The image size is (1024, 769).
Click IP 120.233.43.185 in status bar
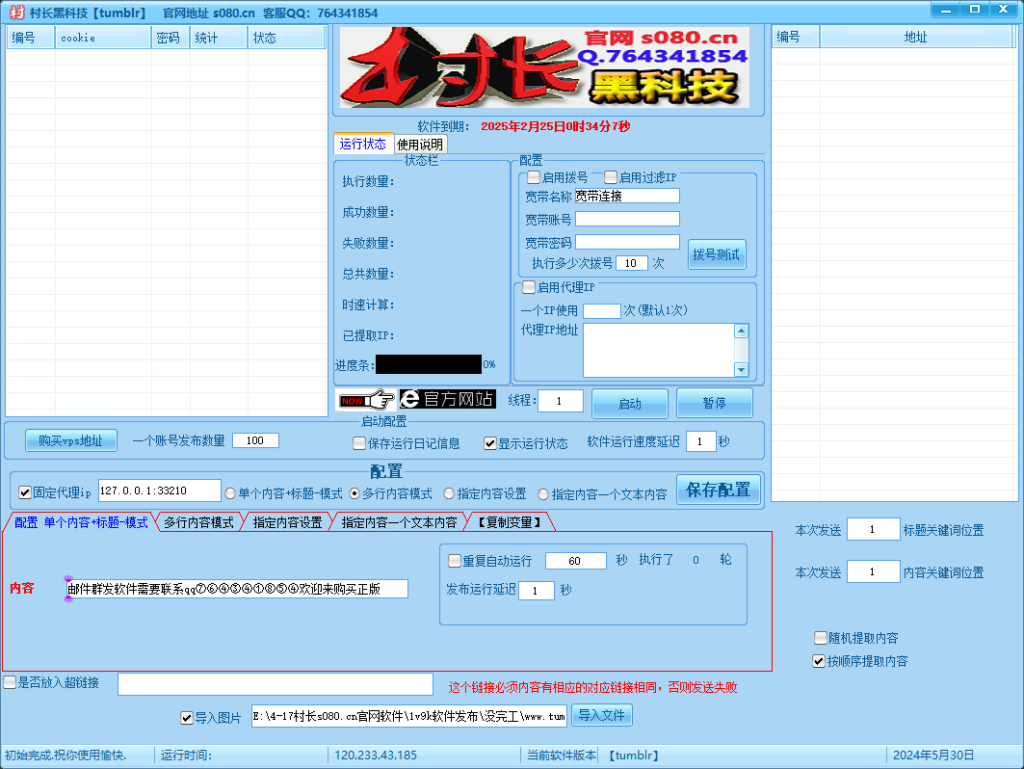pyautogui.click(x=376, y=755)
